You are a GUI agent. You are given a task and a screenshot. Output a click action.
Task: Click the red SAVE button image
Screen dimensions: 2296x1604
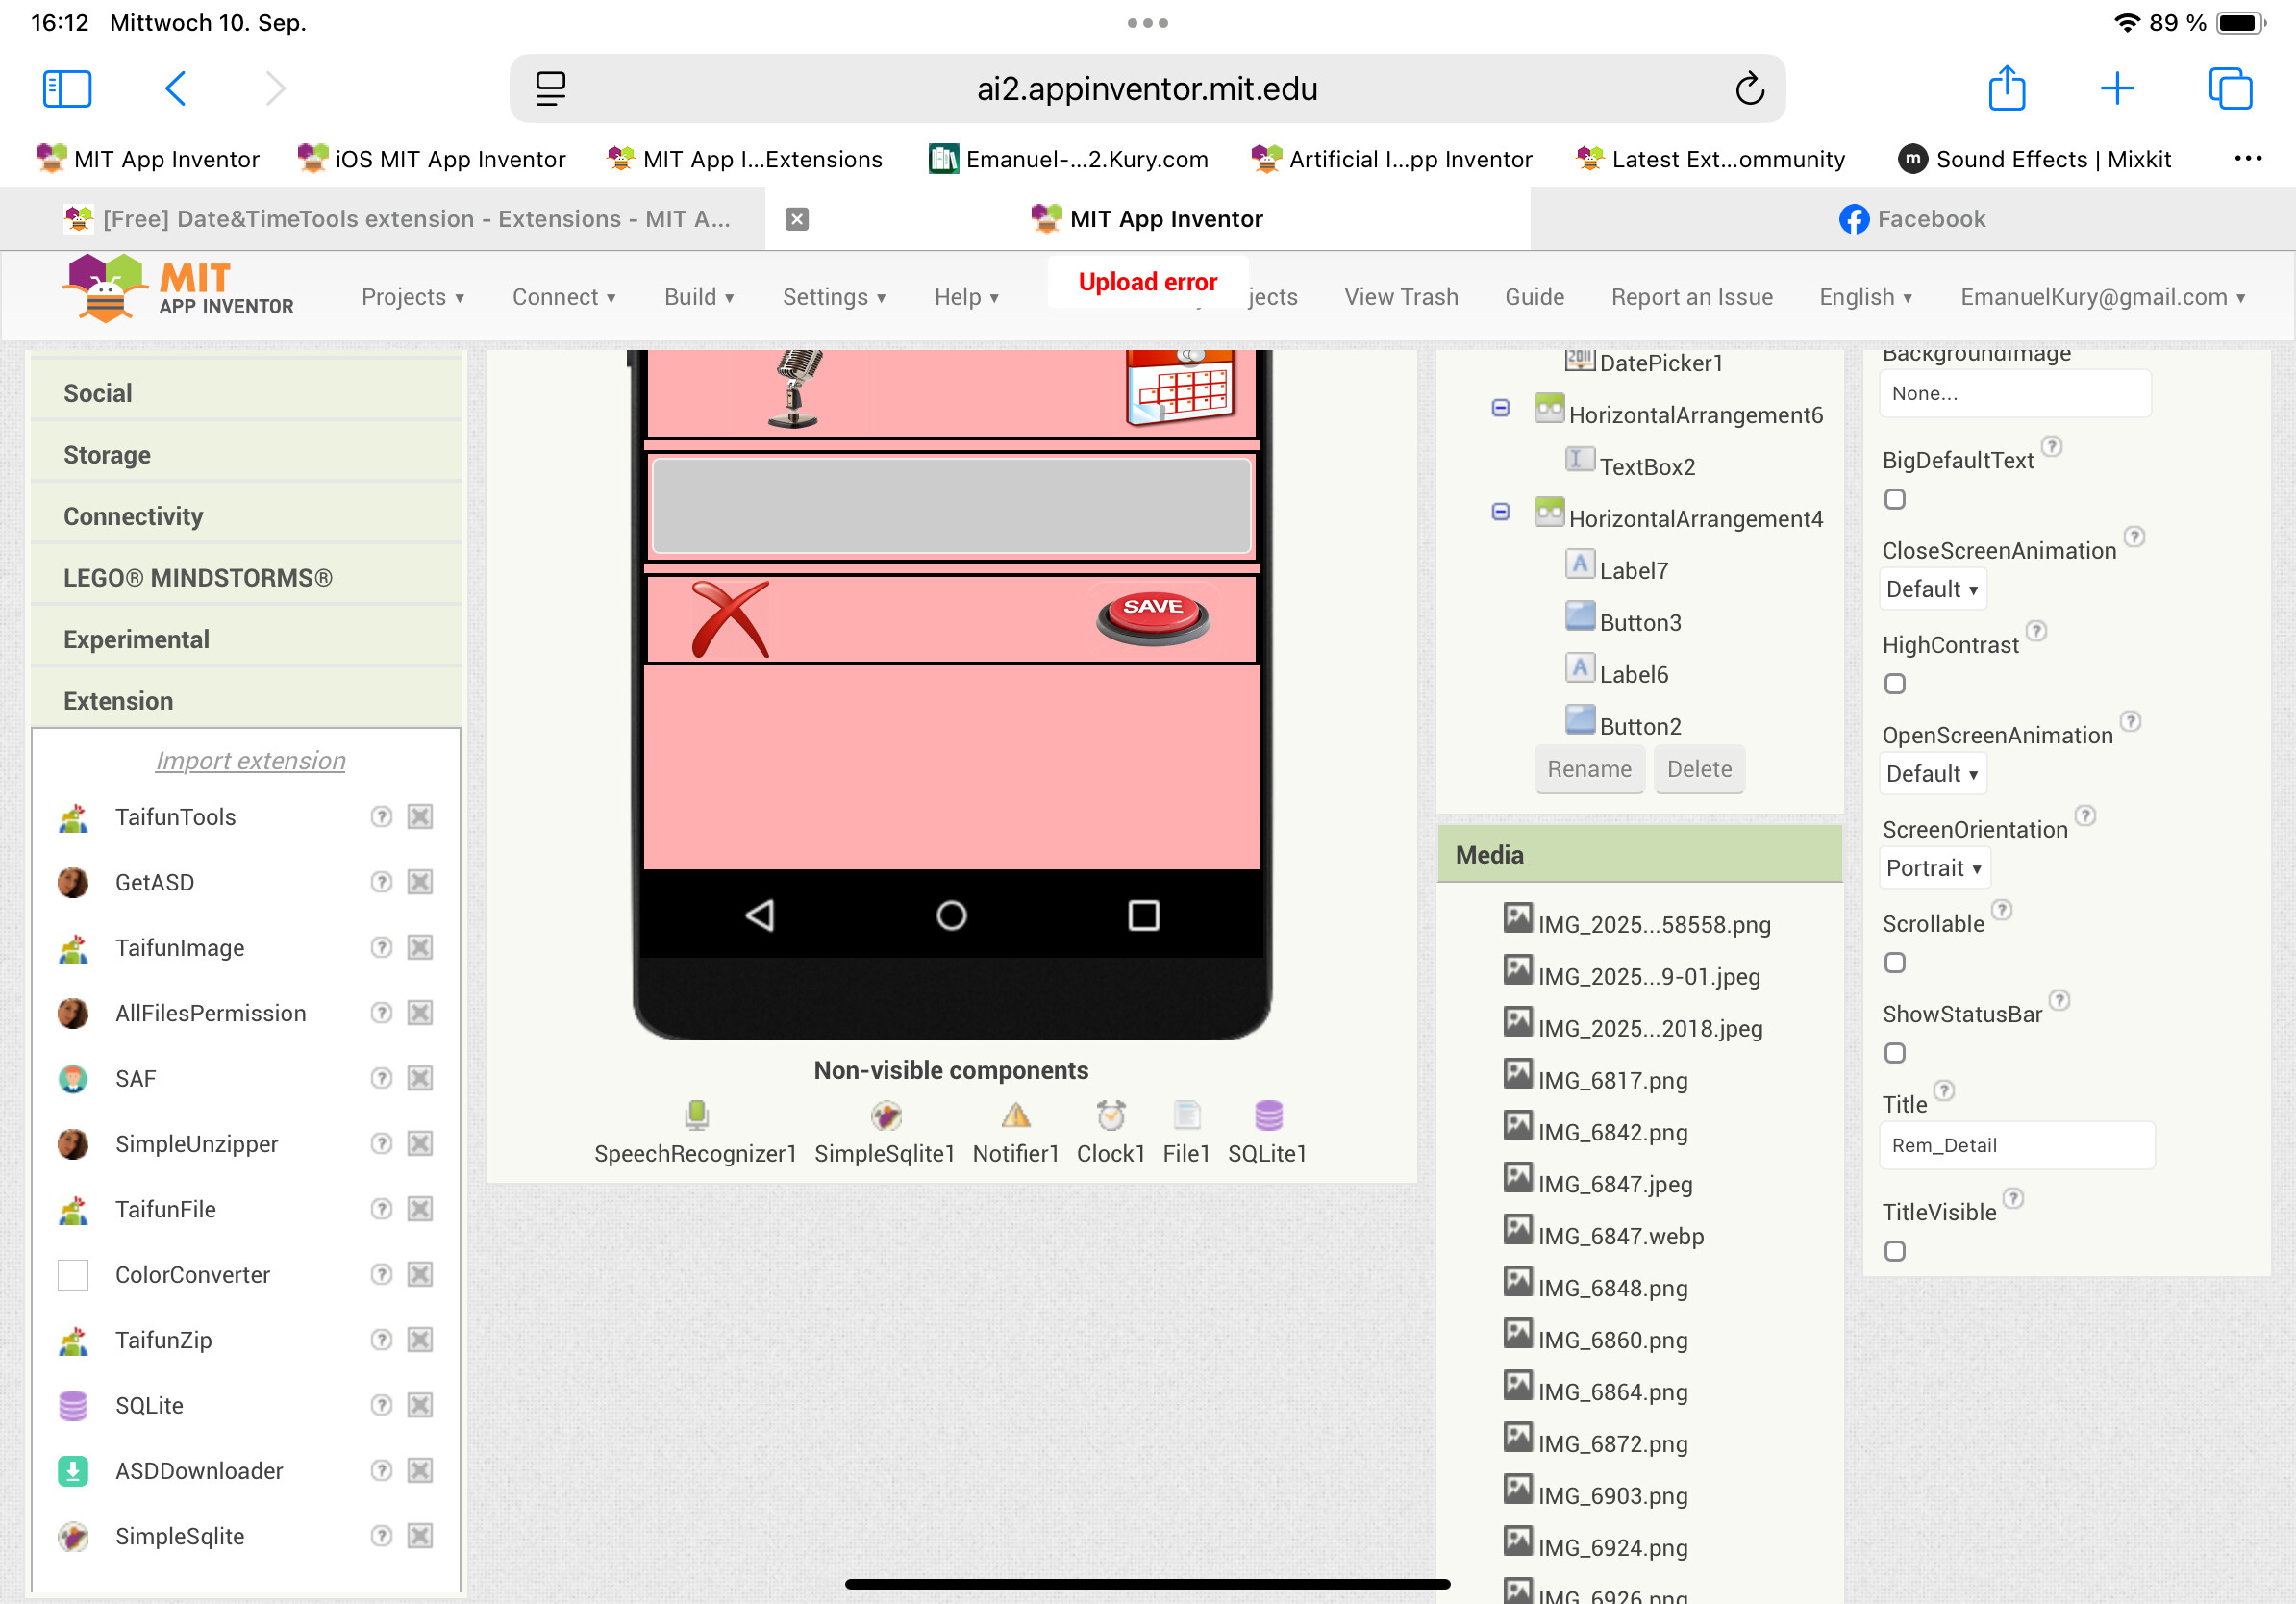pos(1153,617)
